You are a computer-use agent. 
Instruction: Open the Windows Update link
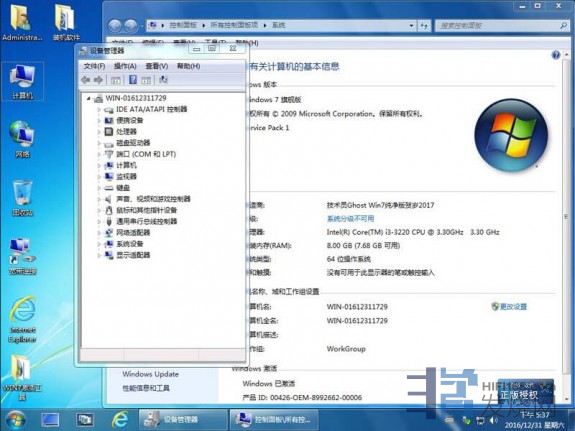click(x=151, y=374)
